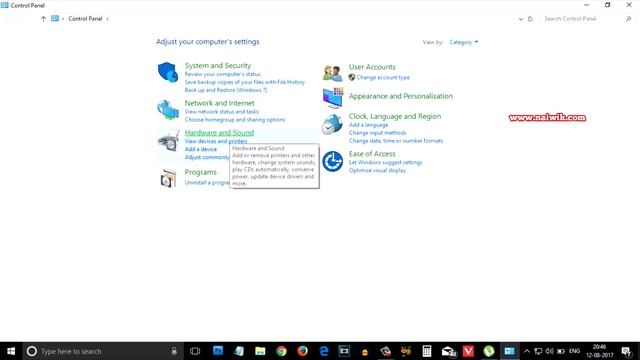The width and height of the screenshot is (640, 360).
Task: Click the Up arrow in navigation bar
Action: point(43,19)
